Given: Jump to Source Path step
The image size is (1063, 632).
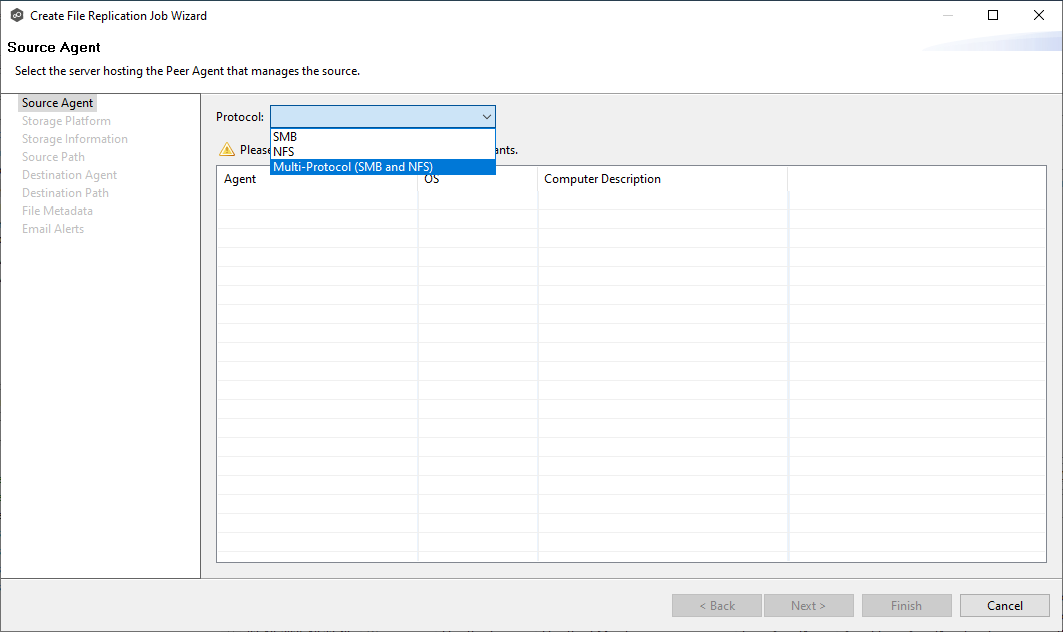Looking at the screenshot, I should [53, 157].
